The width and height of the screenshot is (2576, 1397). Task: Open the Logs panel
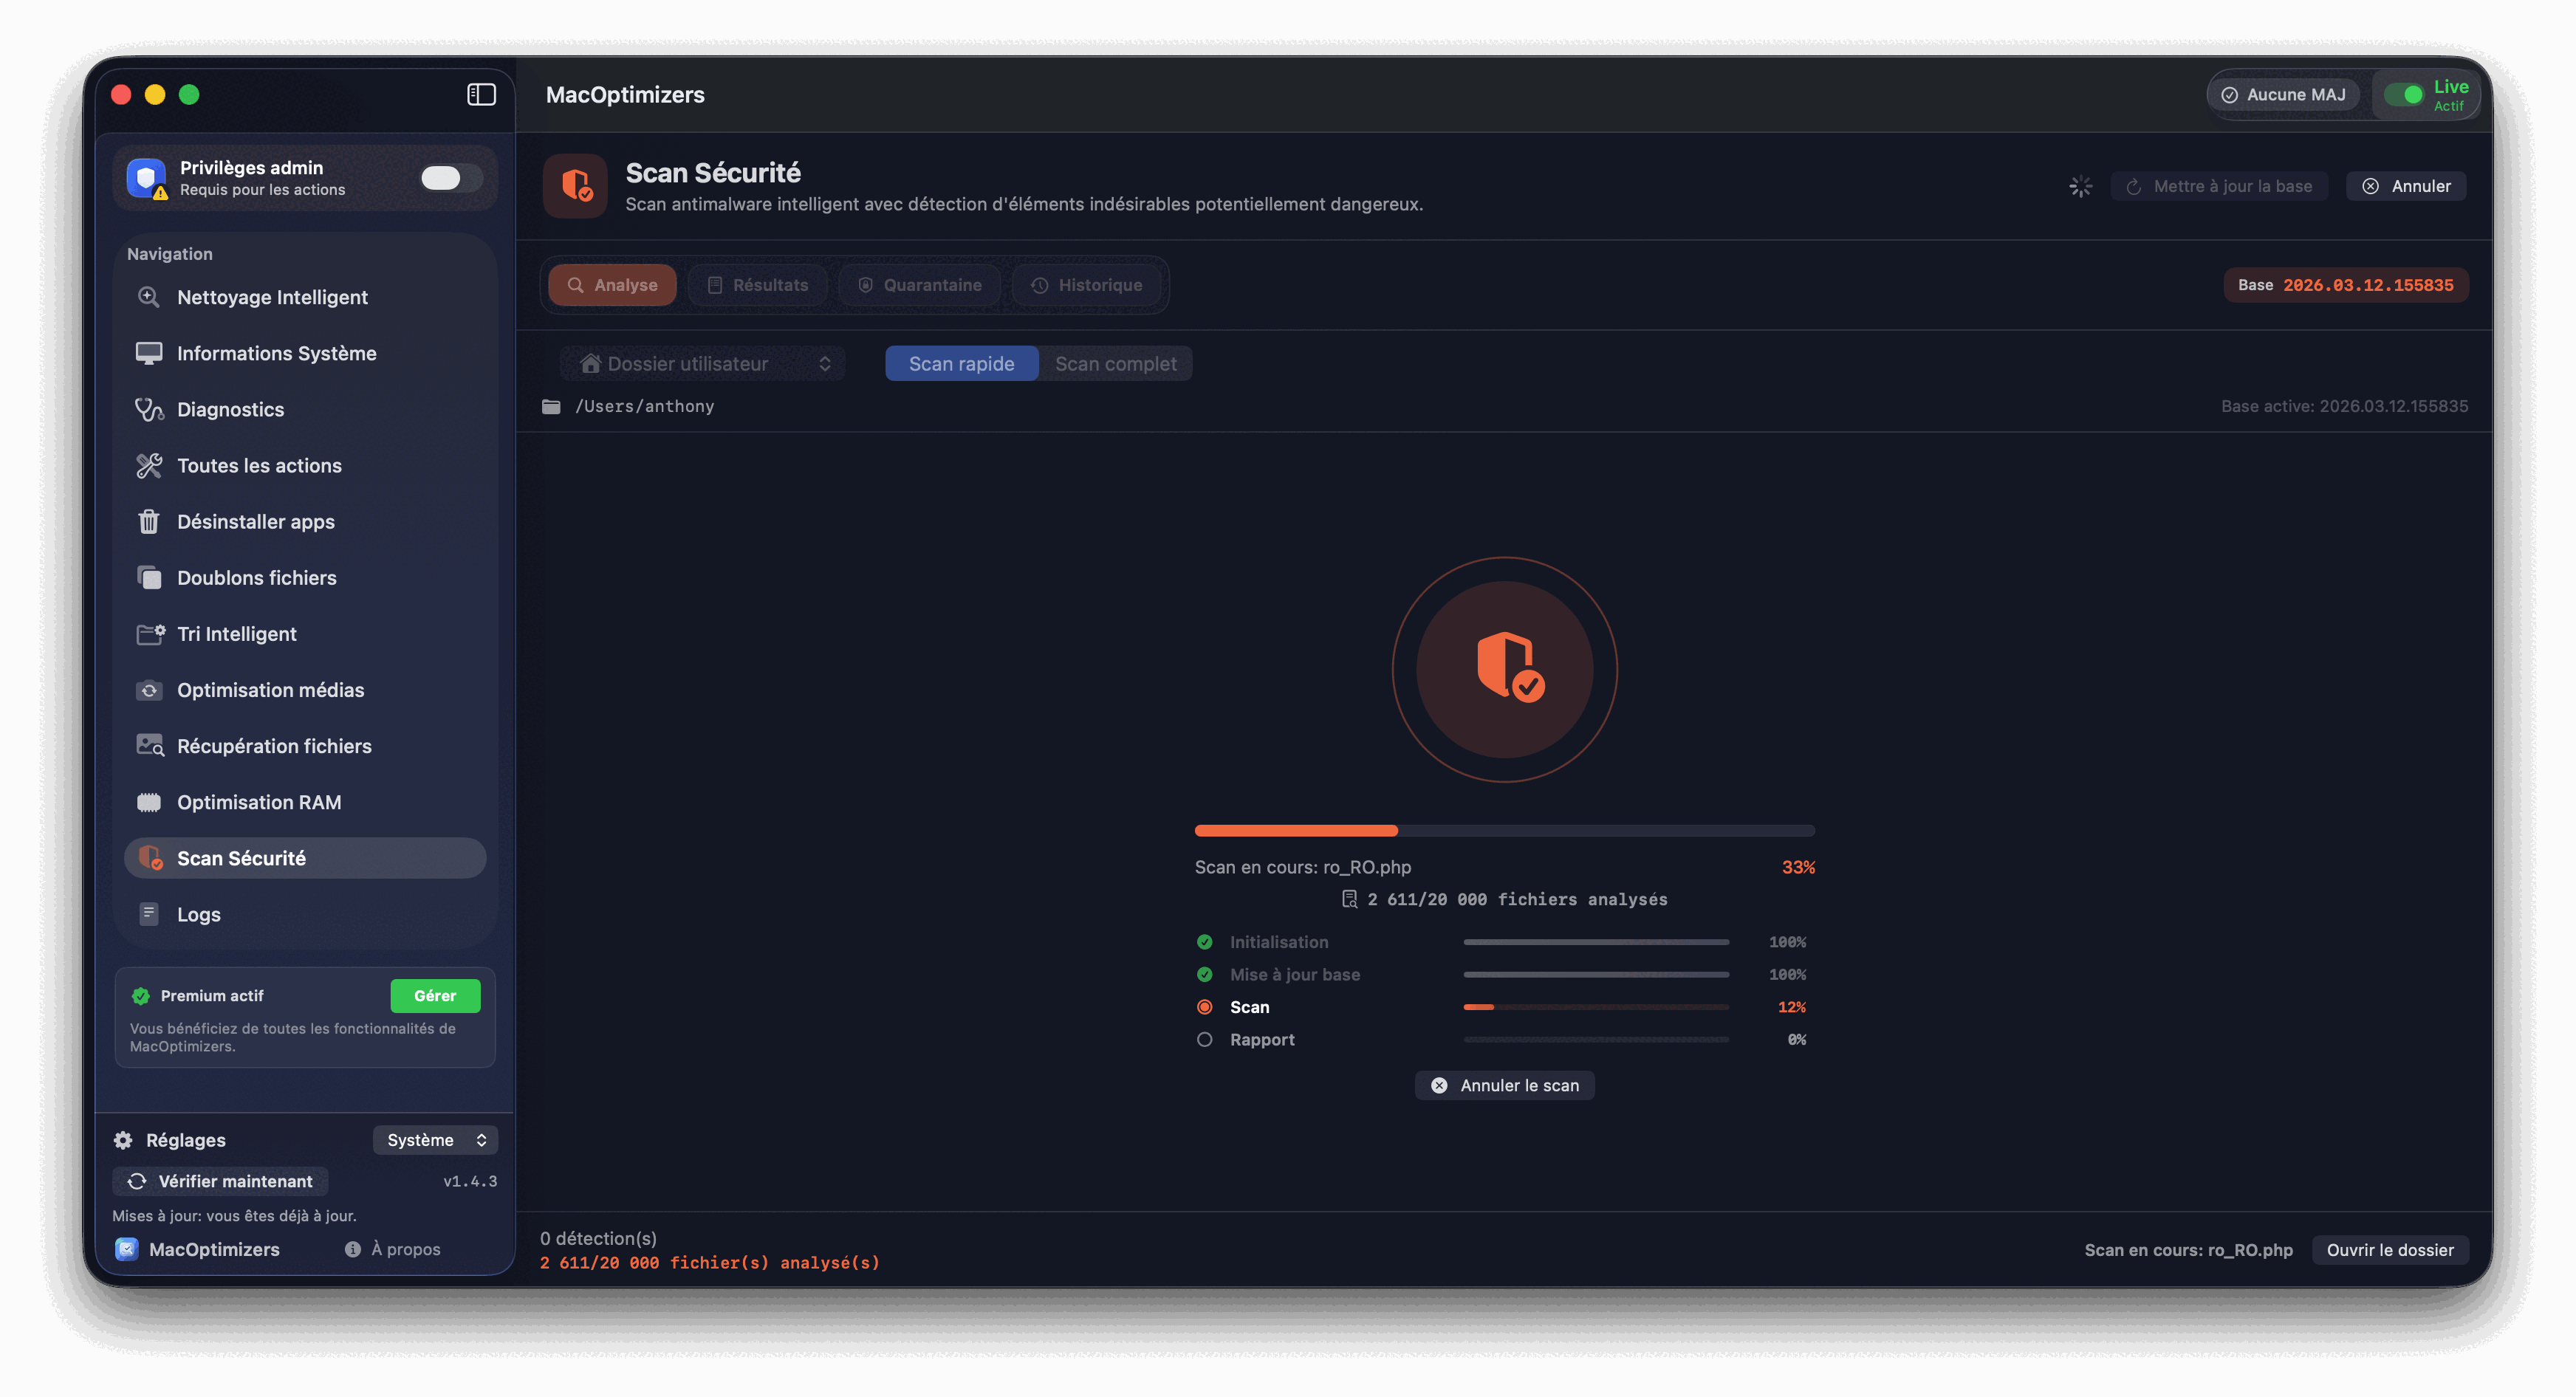(198, 913)
